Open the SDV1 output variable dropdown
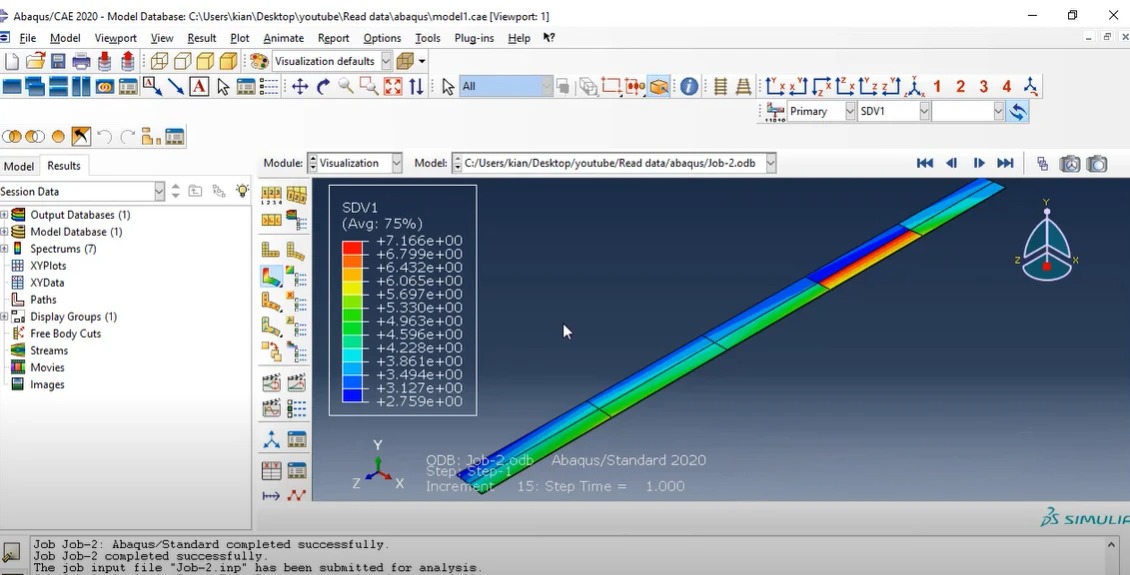The image size is (1130, 575). (924, 111)
